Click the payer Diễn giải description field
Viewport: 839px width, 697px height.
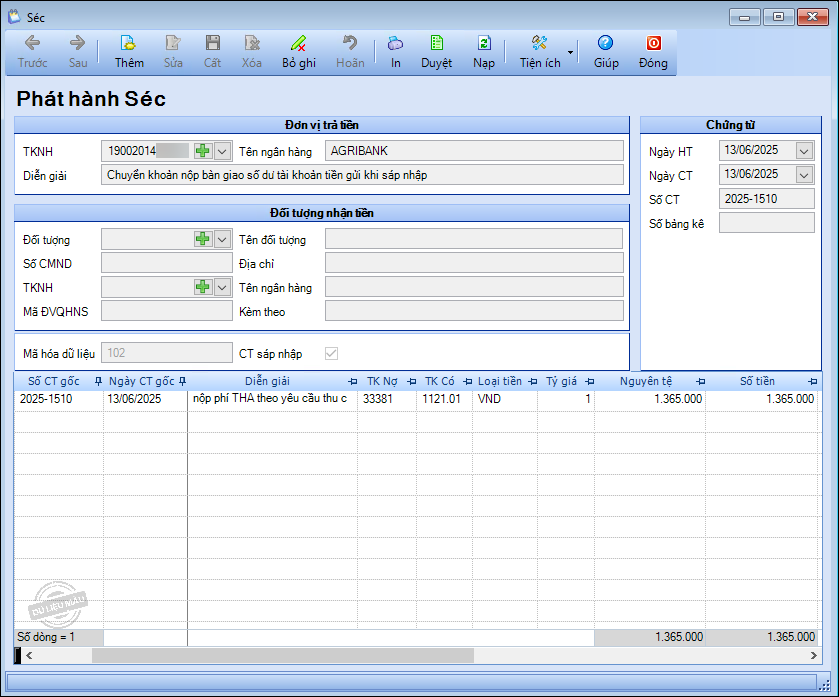pos(362,175)
